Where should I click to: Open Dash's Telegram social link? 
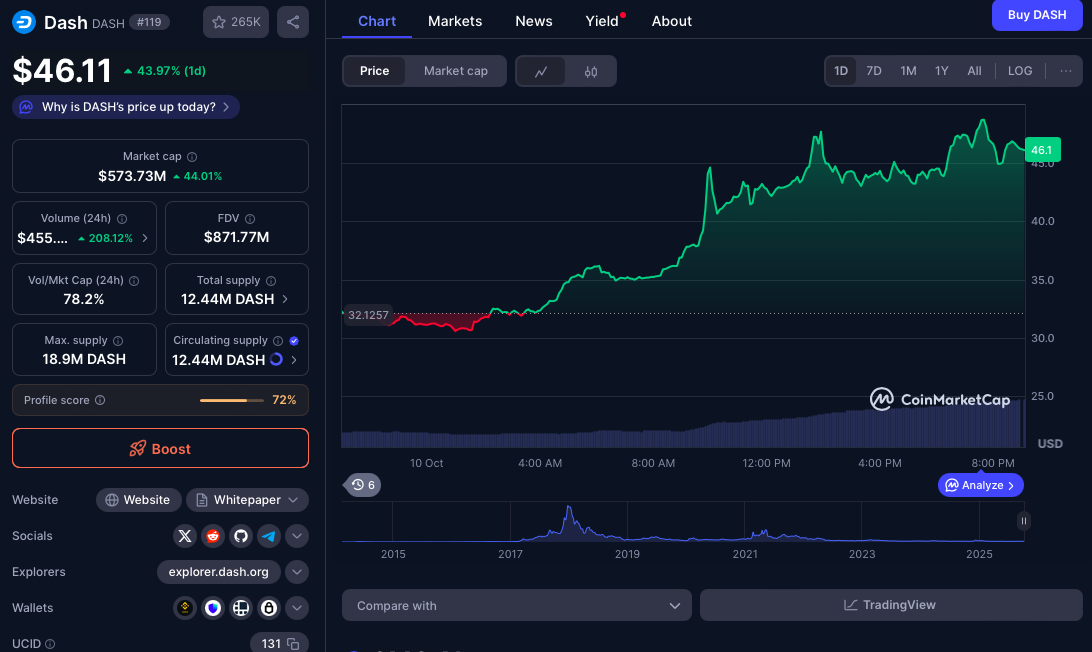(x=268, y=536)
